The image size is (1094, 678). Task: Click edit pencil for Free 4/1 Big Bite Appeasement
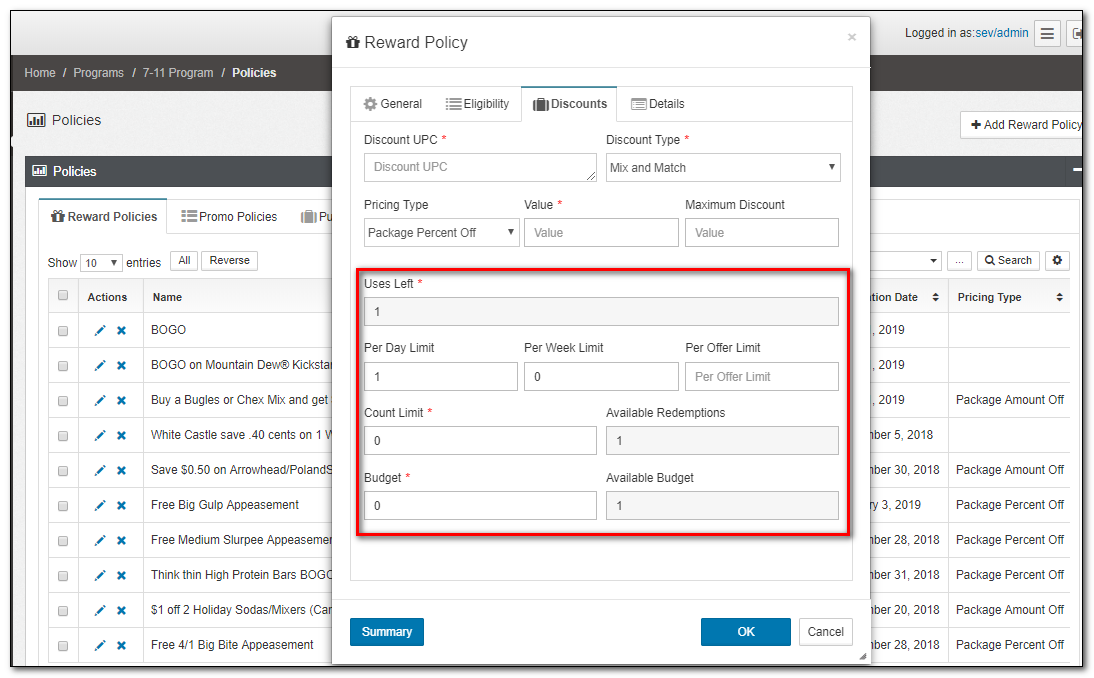coord(100,645)
